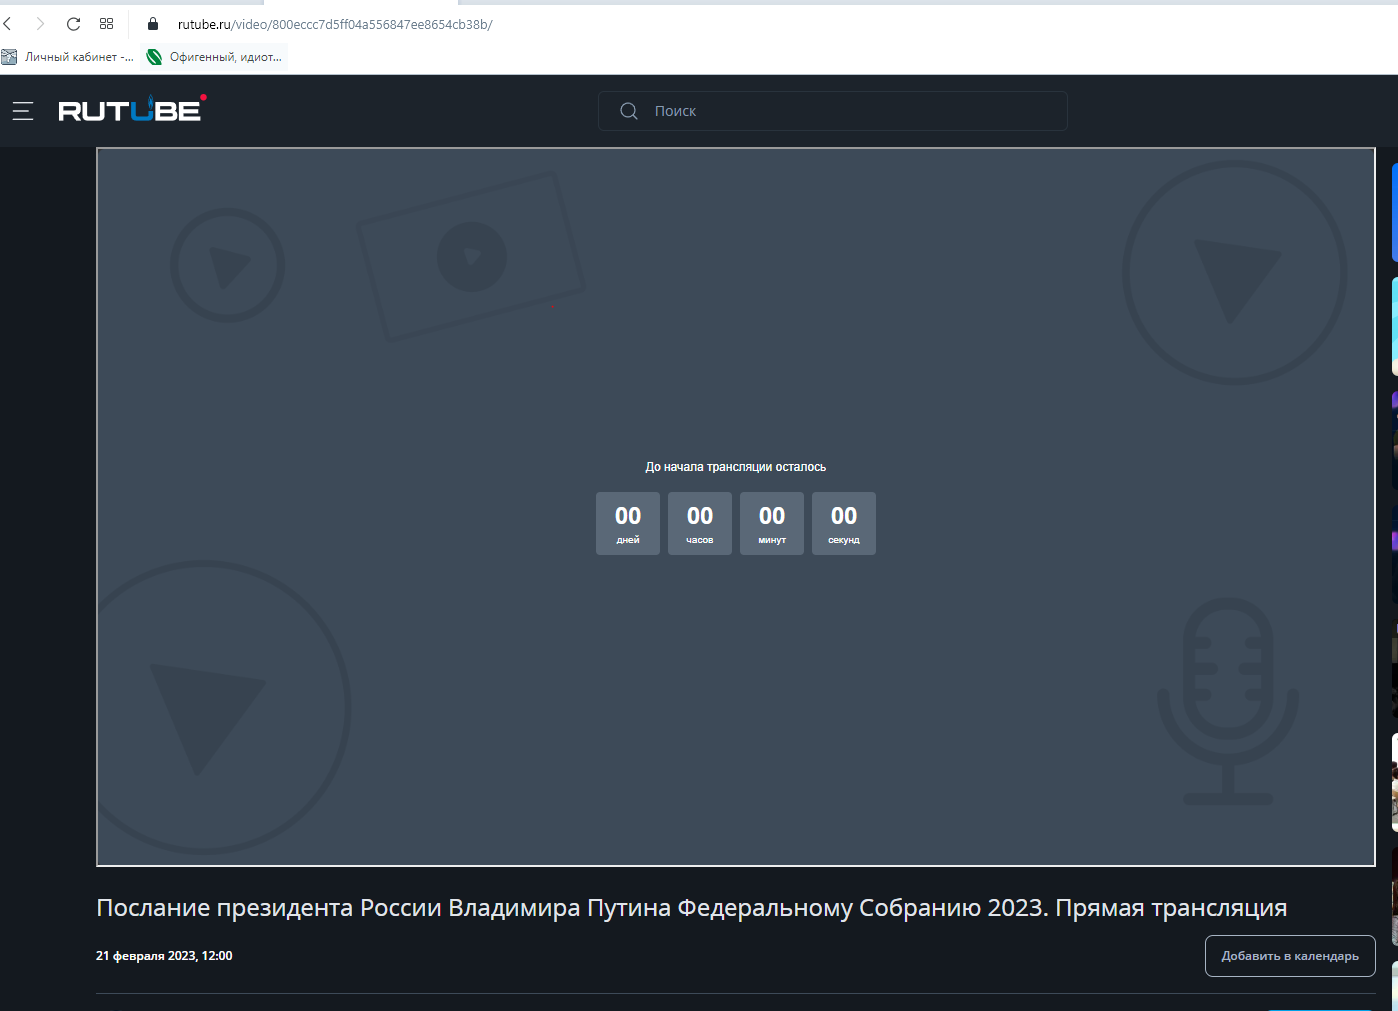Click the magnifier icon in search bar
Screen dimensions: 1398x1011
coord(629,111)
